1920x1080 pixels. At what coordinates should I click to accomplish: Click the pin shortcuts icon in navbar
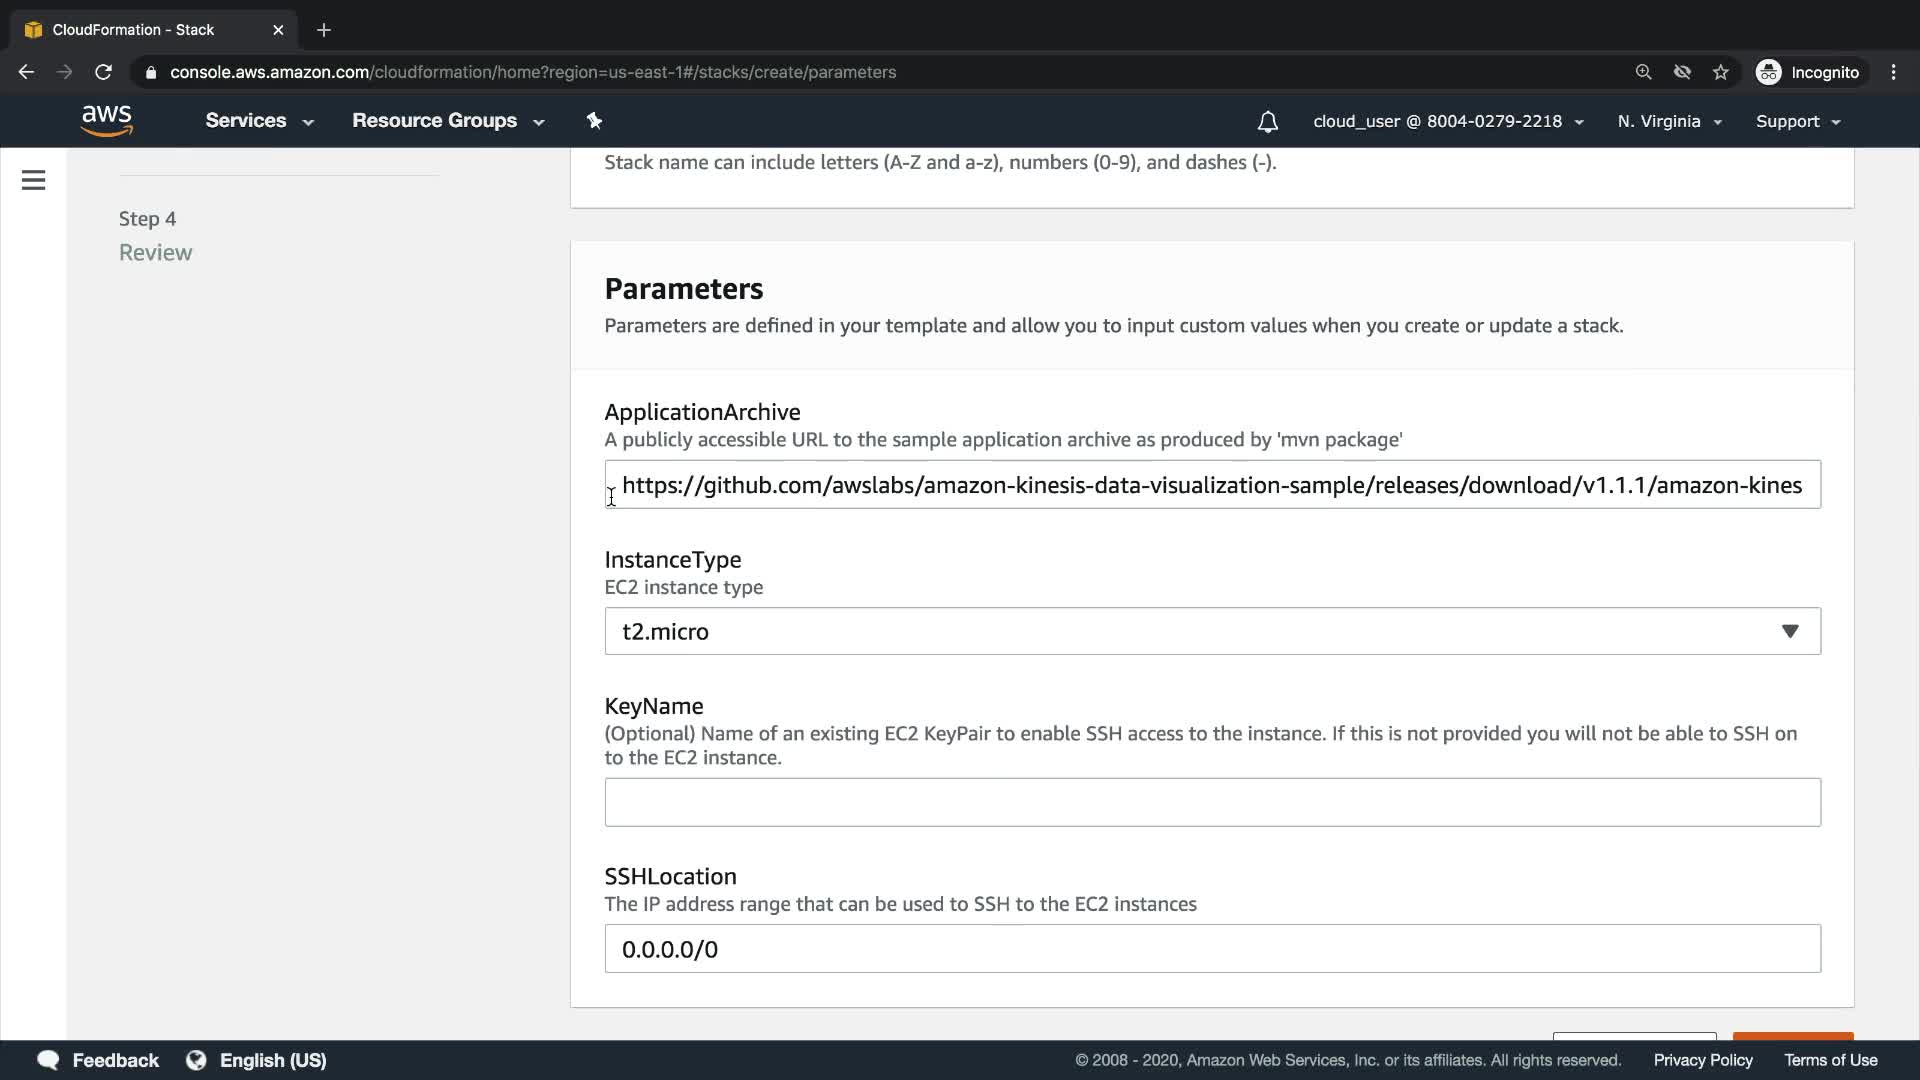594,121
